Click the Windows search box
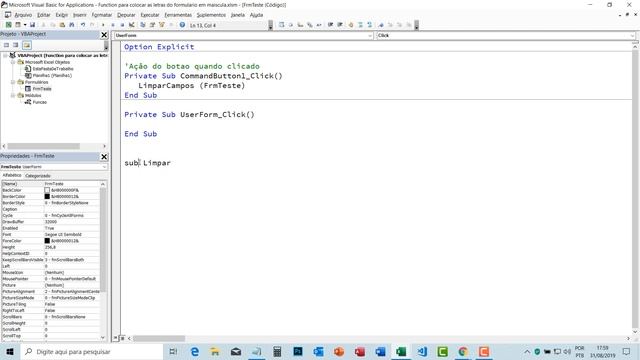Screen dimensions: 640x360 point(91,351)
